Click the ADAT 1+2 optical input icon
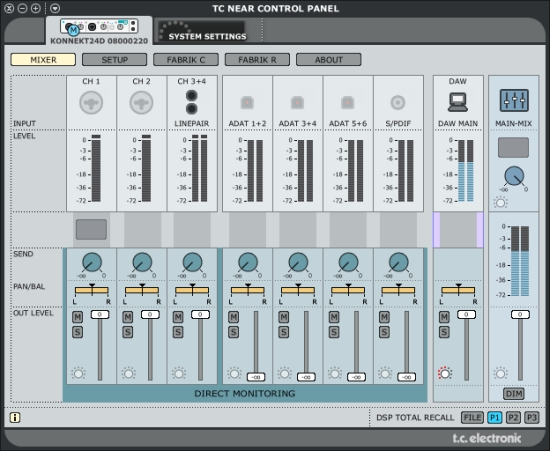The width and height of the screenshot is (550, 451). [x=247, y=103]
